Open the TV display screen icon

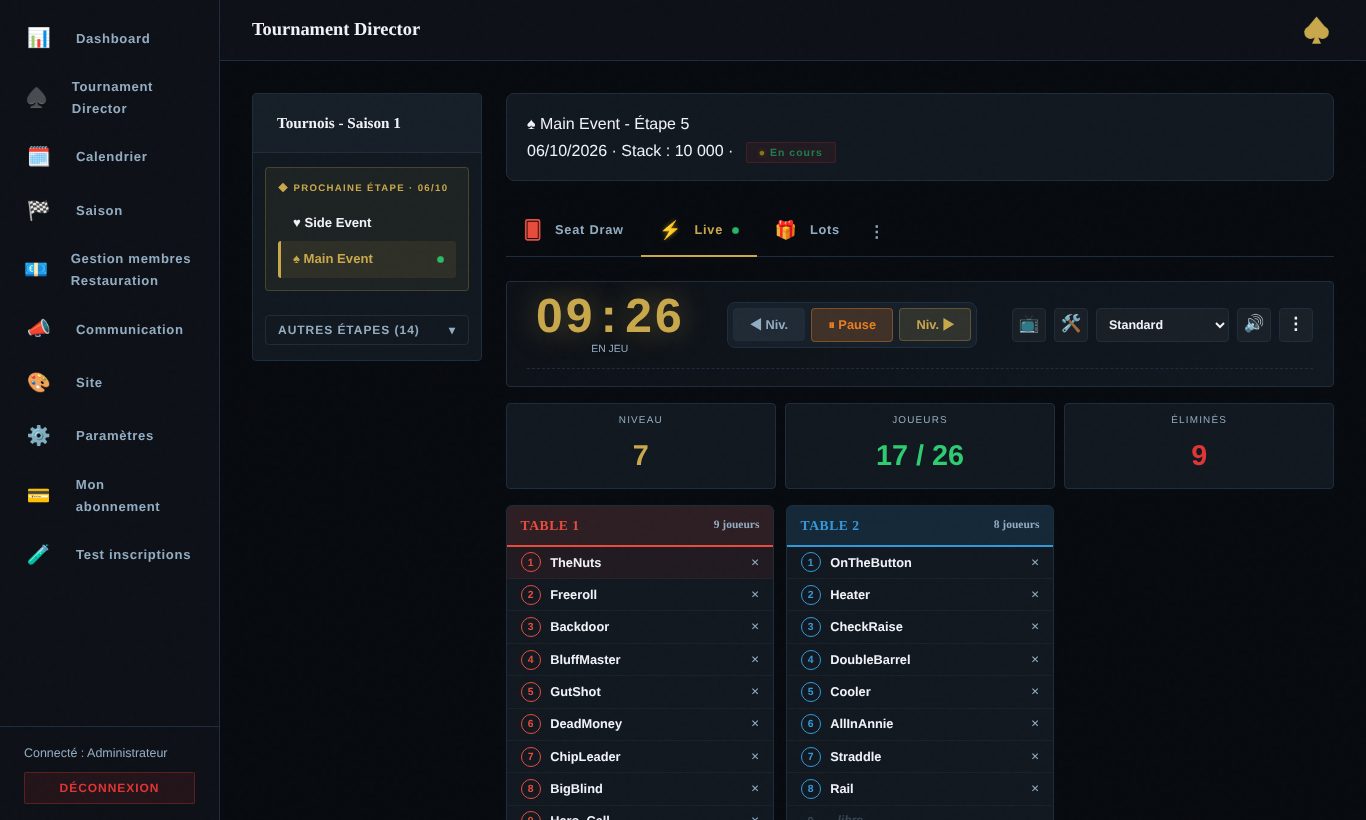(x=1029, y=324)
